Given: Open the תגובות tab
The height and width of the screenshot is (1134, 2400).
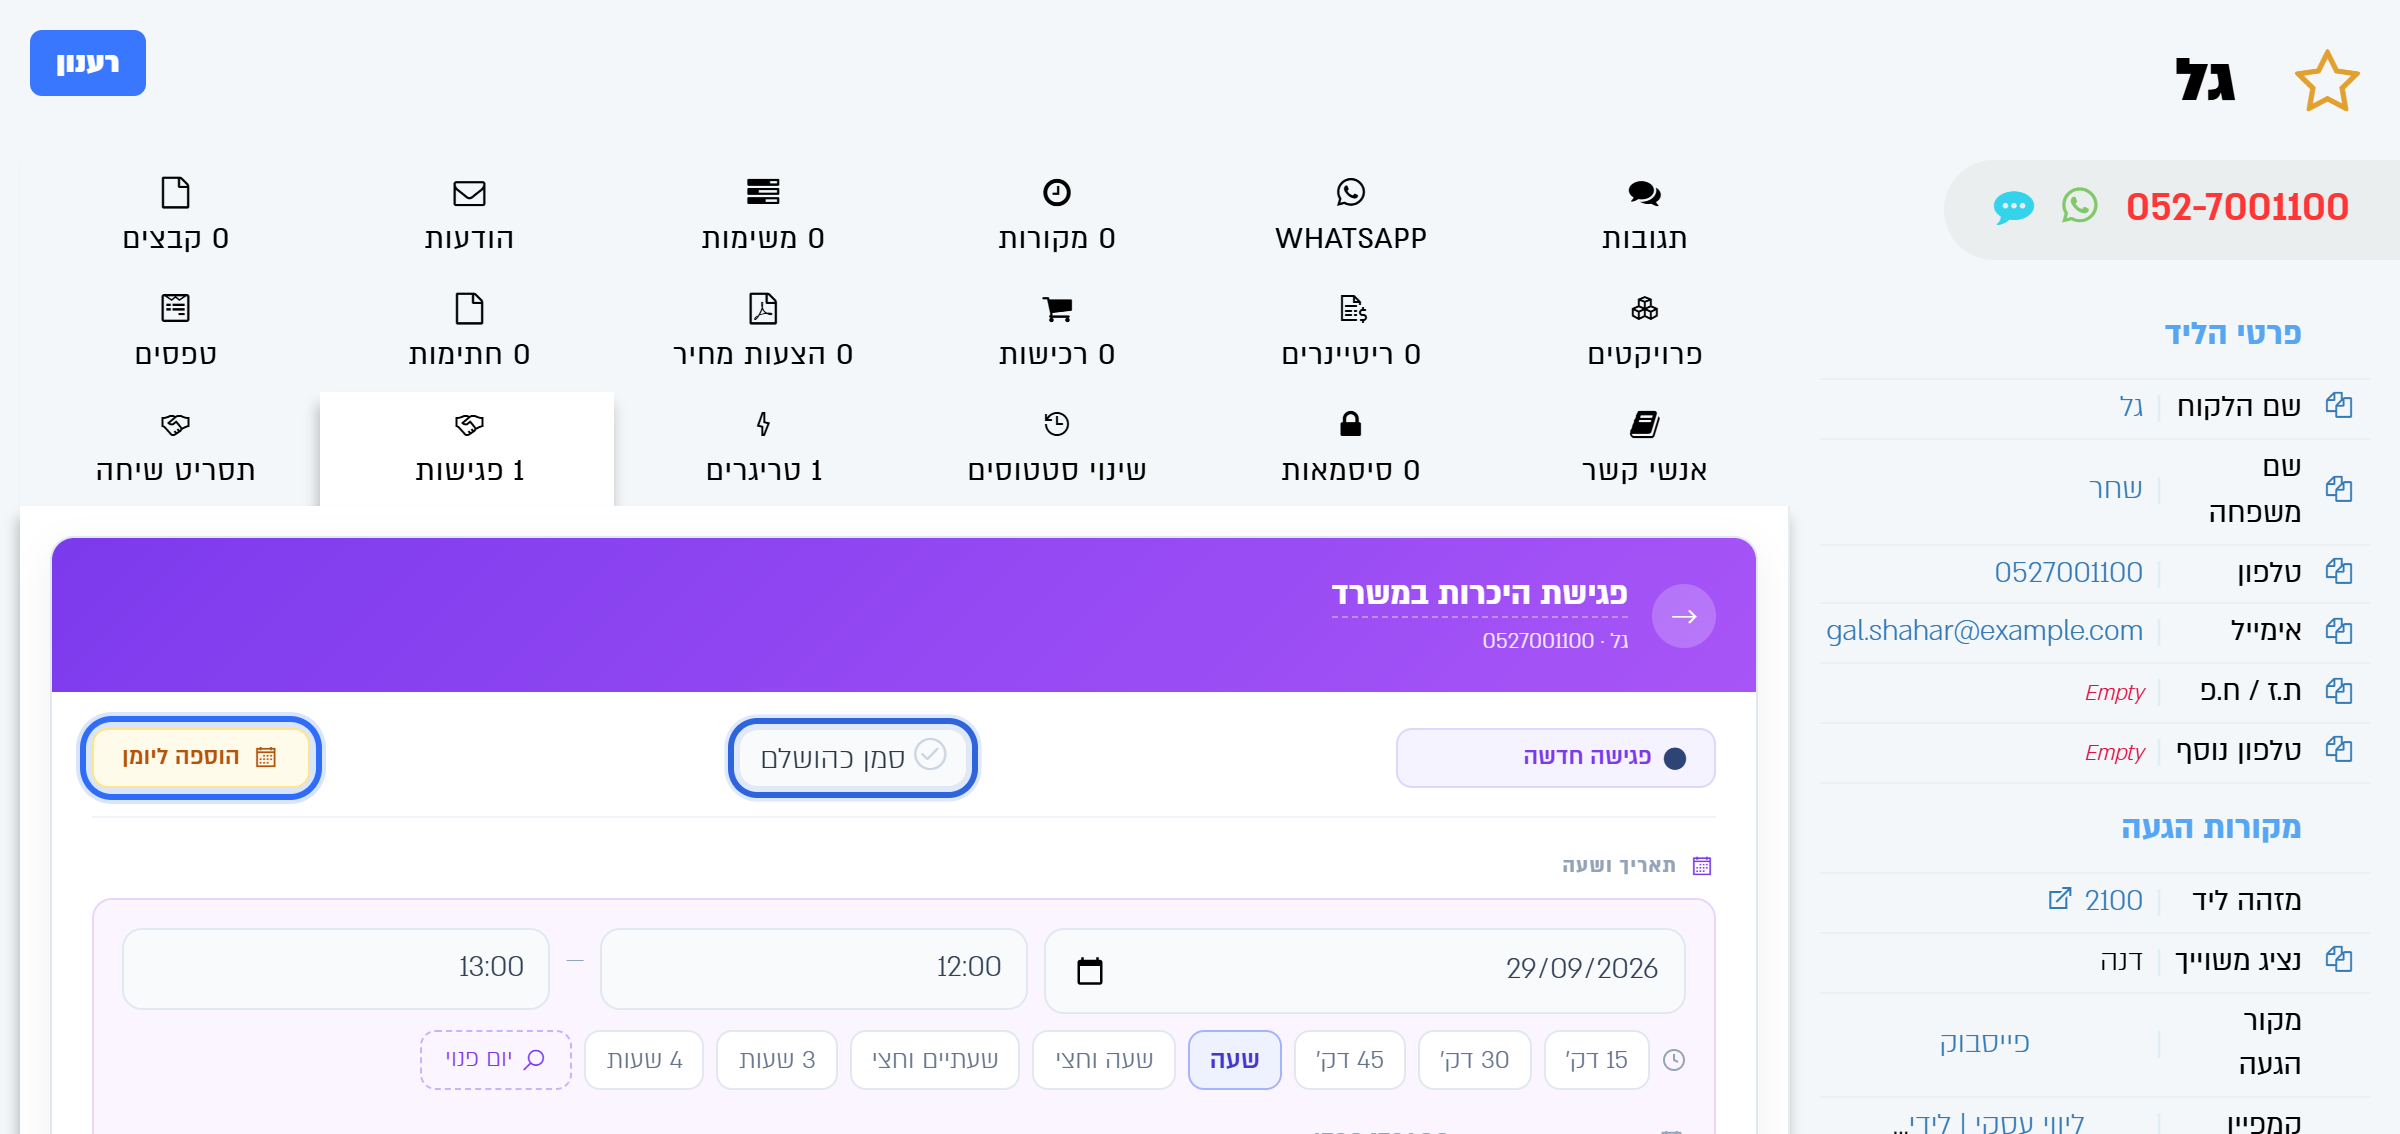Looking at the screenshot, I should 1644,216.
